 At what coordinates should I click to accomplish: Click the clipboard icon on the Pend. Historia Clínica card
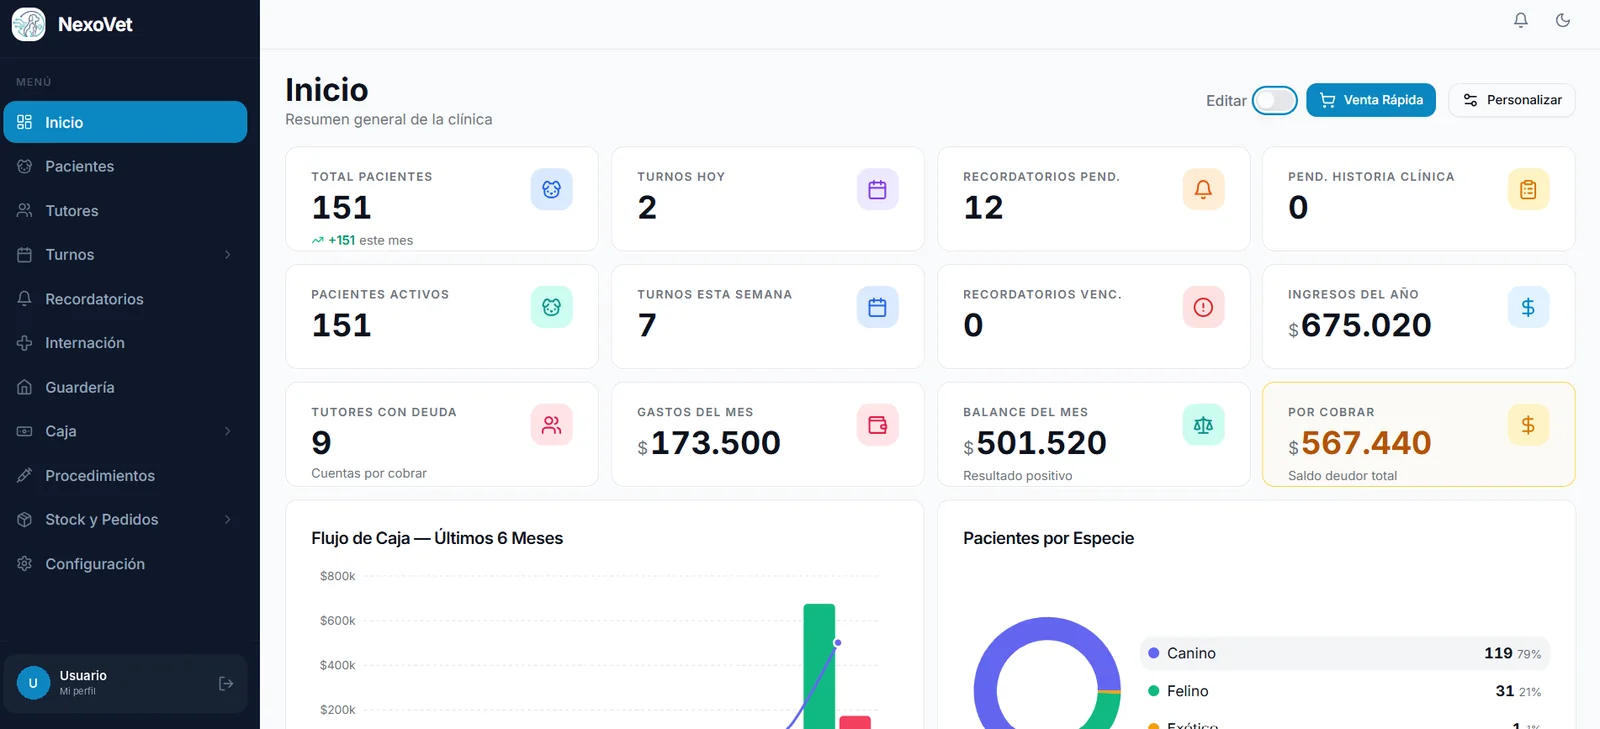click(x=1528, y=189)
